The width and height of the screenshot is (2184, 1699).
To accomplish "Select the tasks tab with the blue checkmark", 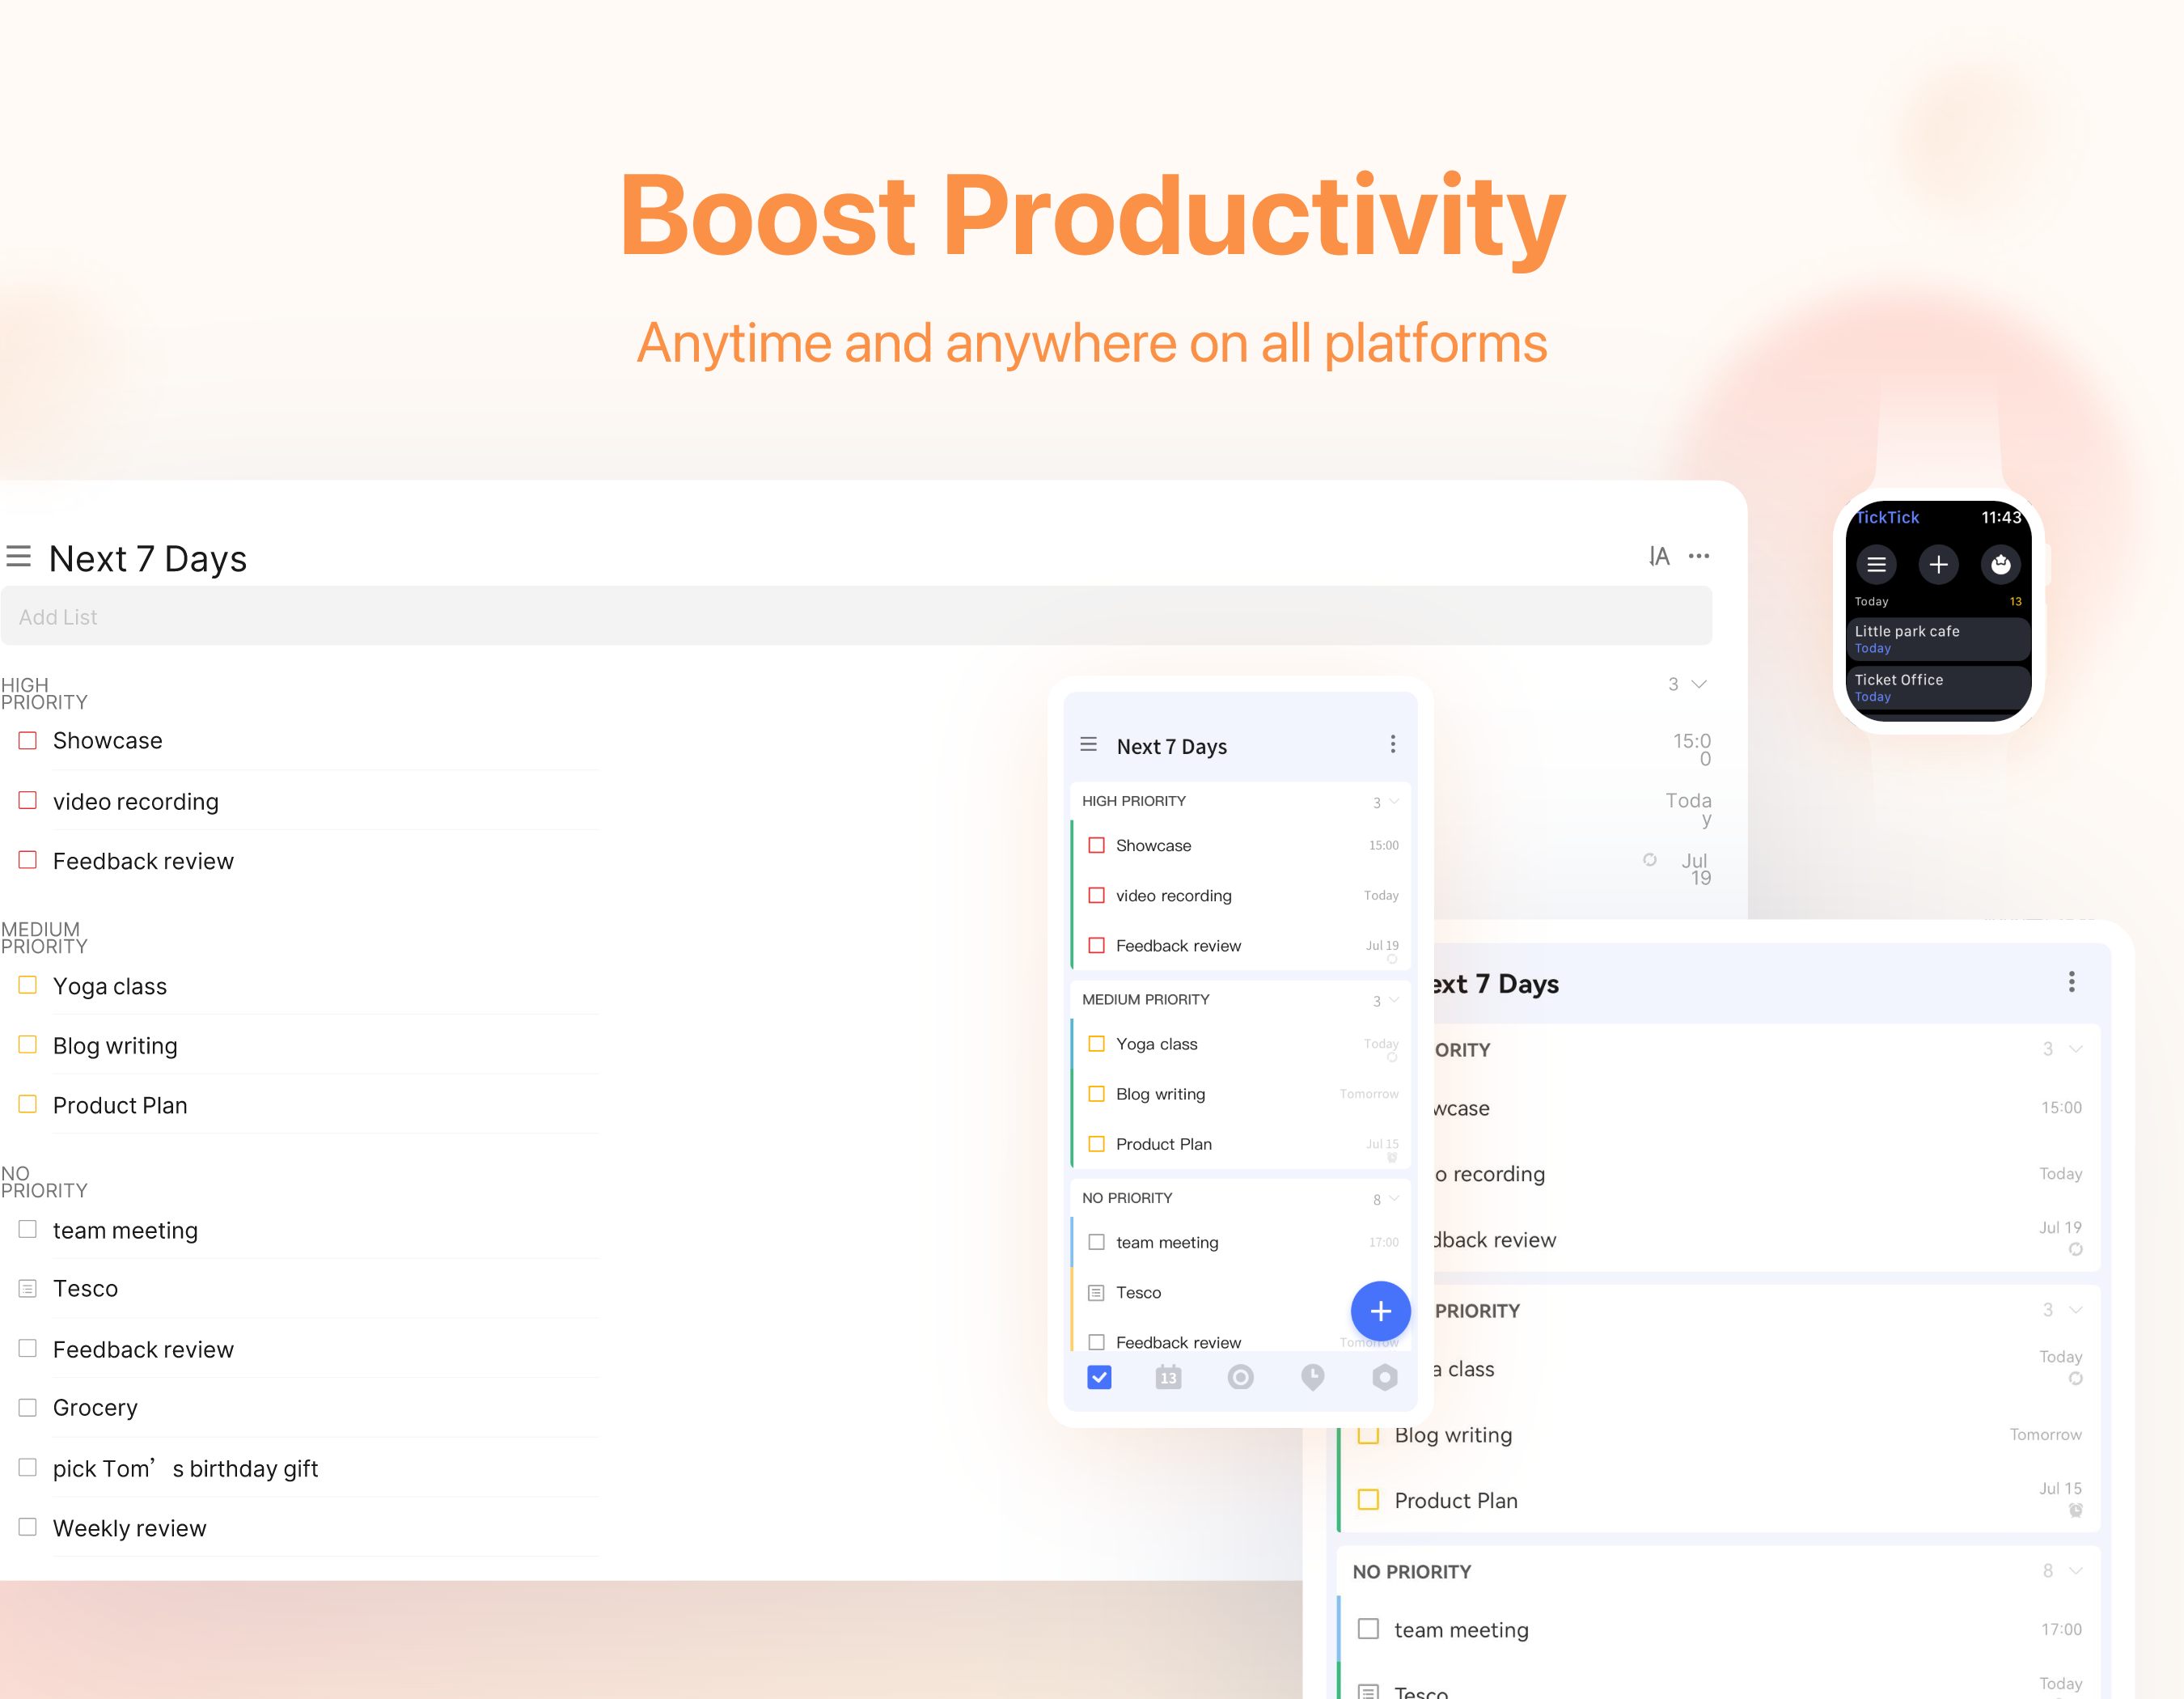I will 1099,1377.
